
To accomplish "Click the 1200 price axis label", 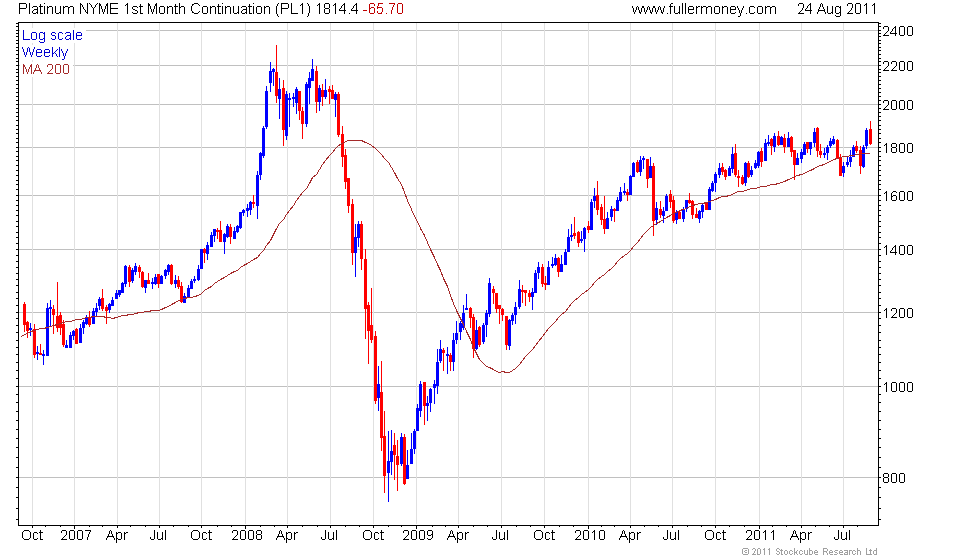I will 898,313.
